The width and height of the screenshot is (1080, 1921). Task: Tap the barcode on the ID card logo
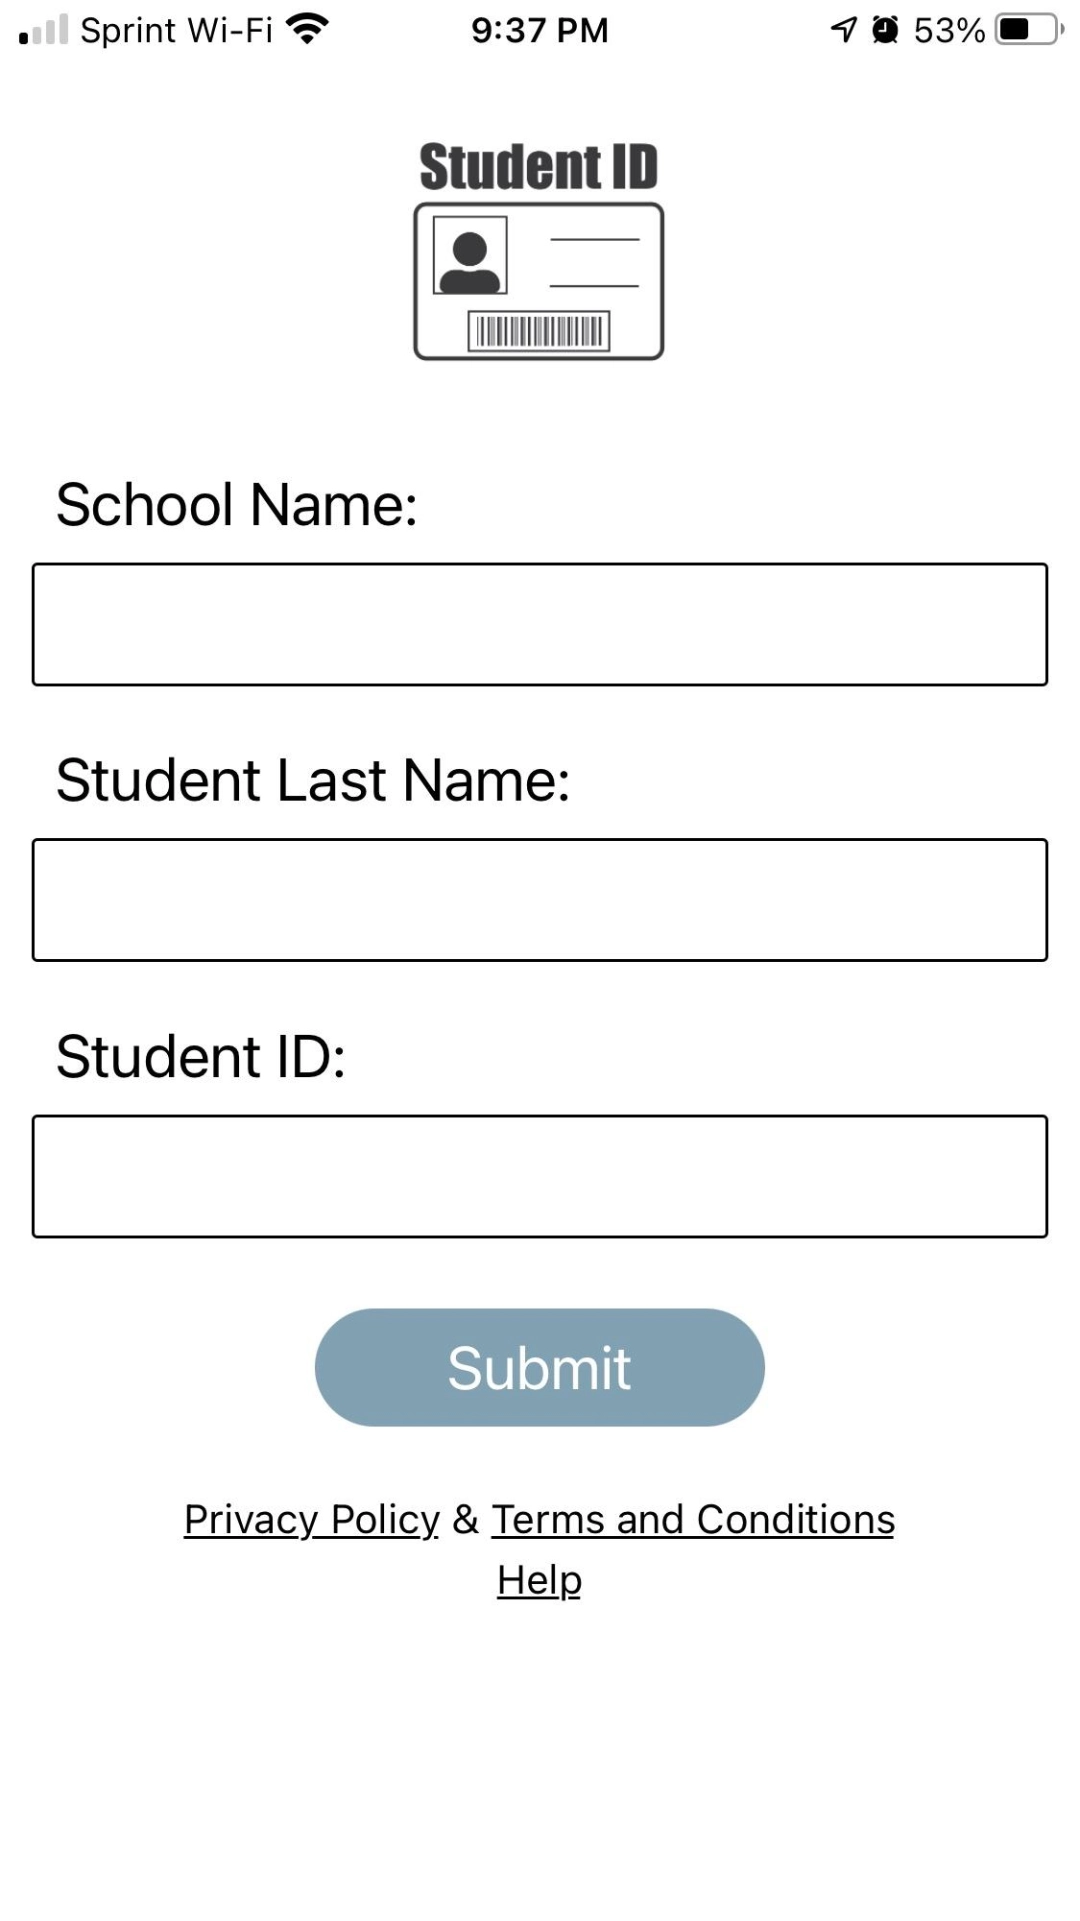539,331
